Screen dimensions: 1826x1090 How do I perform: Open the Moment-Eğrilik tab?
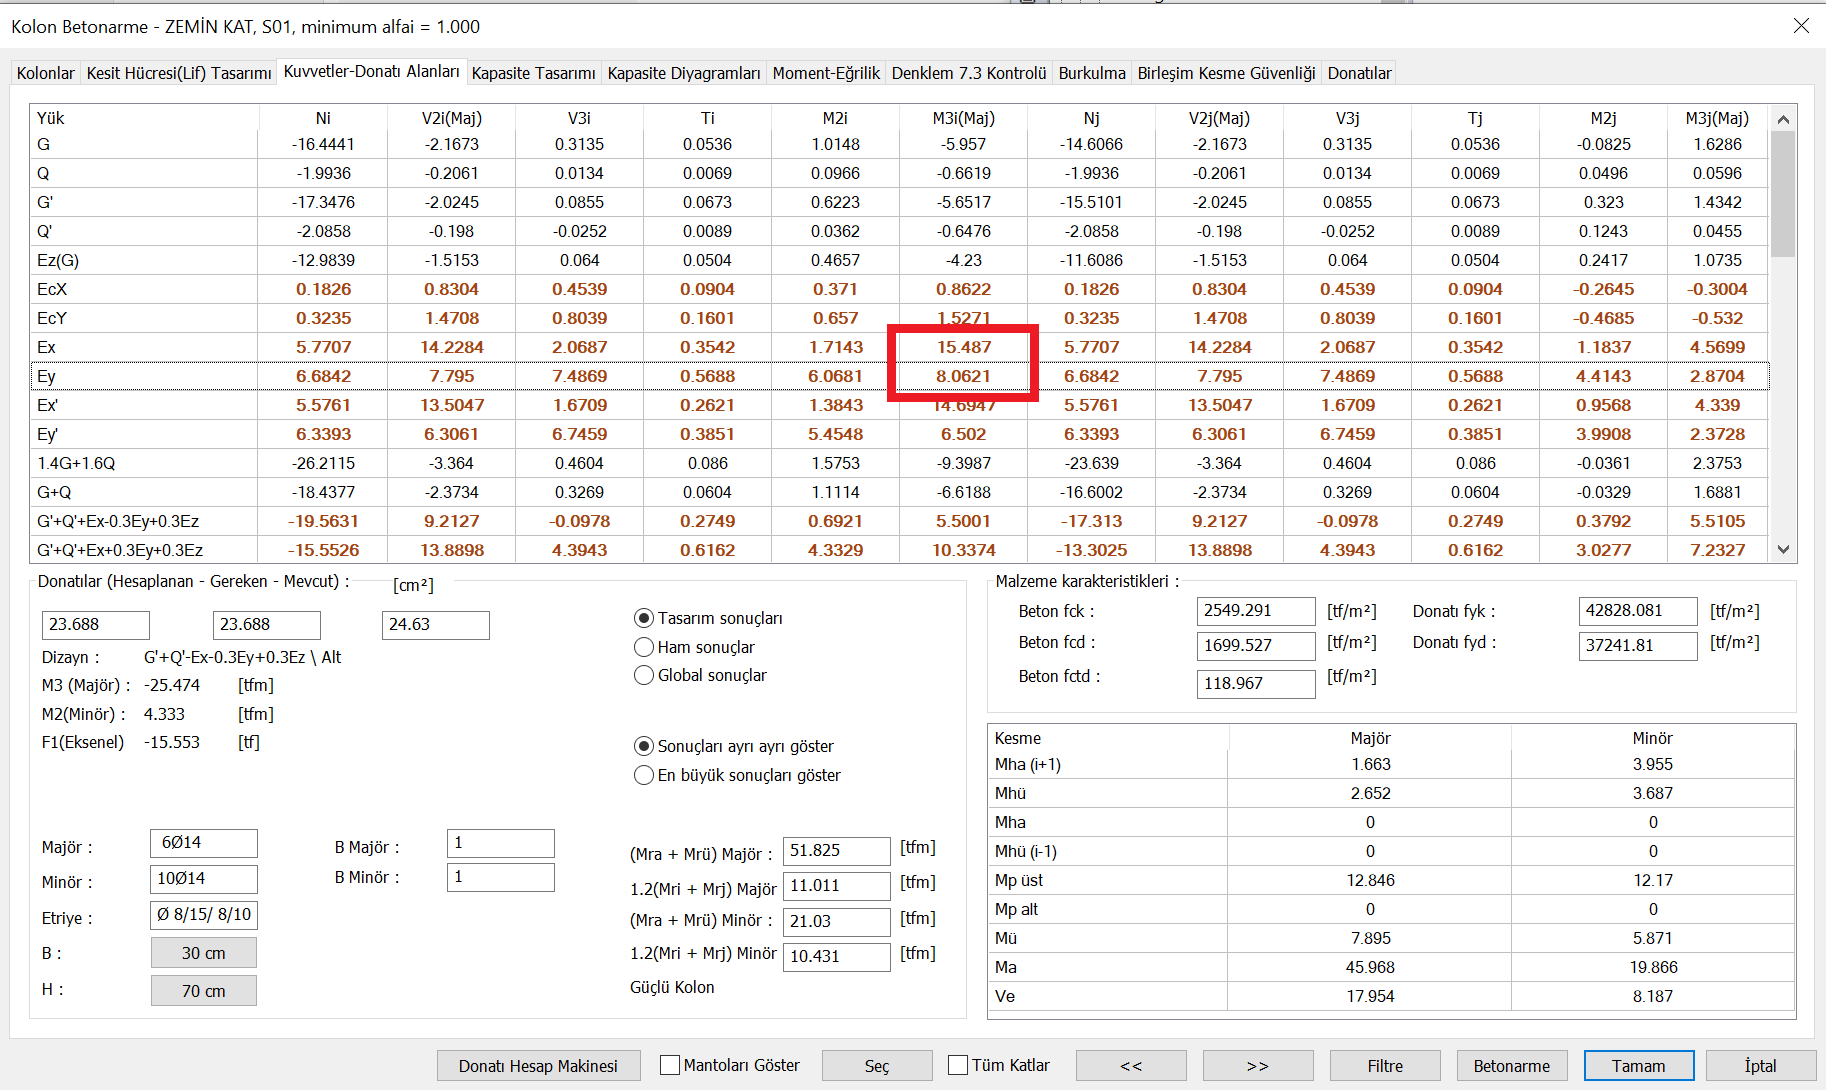[827, 73]
